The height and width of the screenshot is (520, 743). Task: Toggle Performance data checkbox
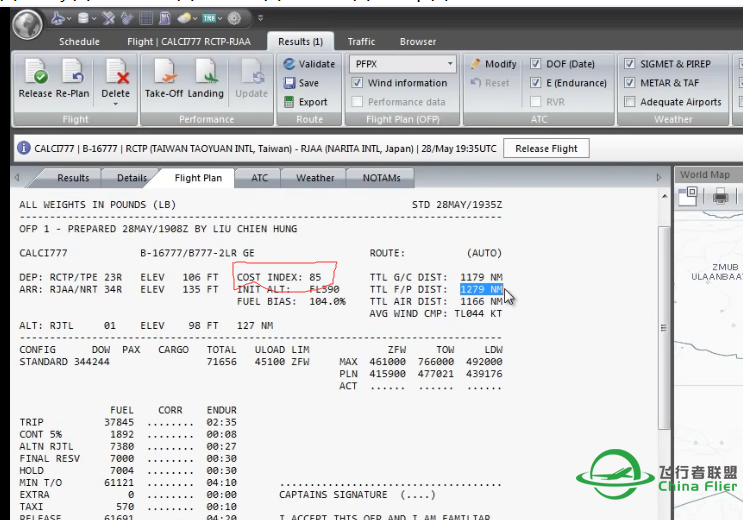(x=357, y=102)
